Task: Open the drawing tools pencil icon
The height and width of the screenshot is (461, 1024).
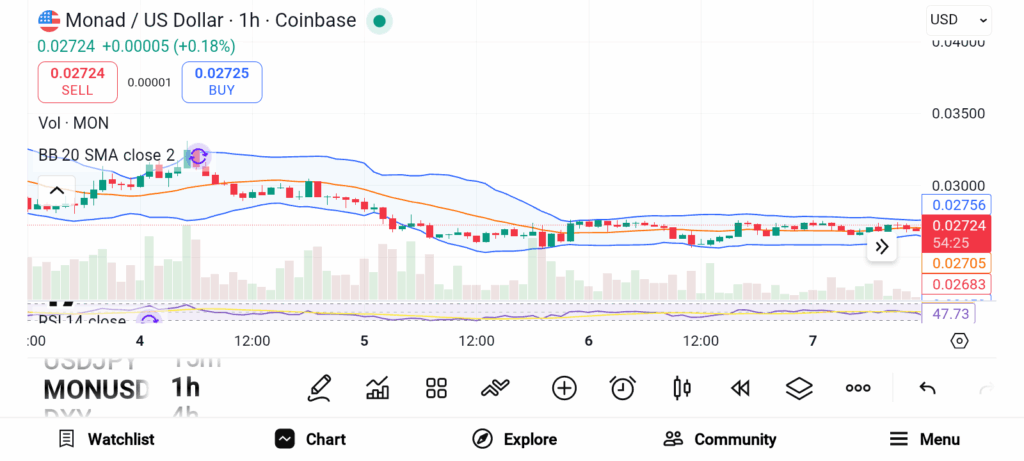Action: (x=319, y=388)
